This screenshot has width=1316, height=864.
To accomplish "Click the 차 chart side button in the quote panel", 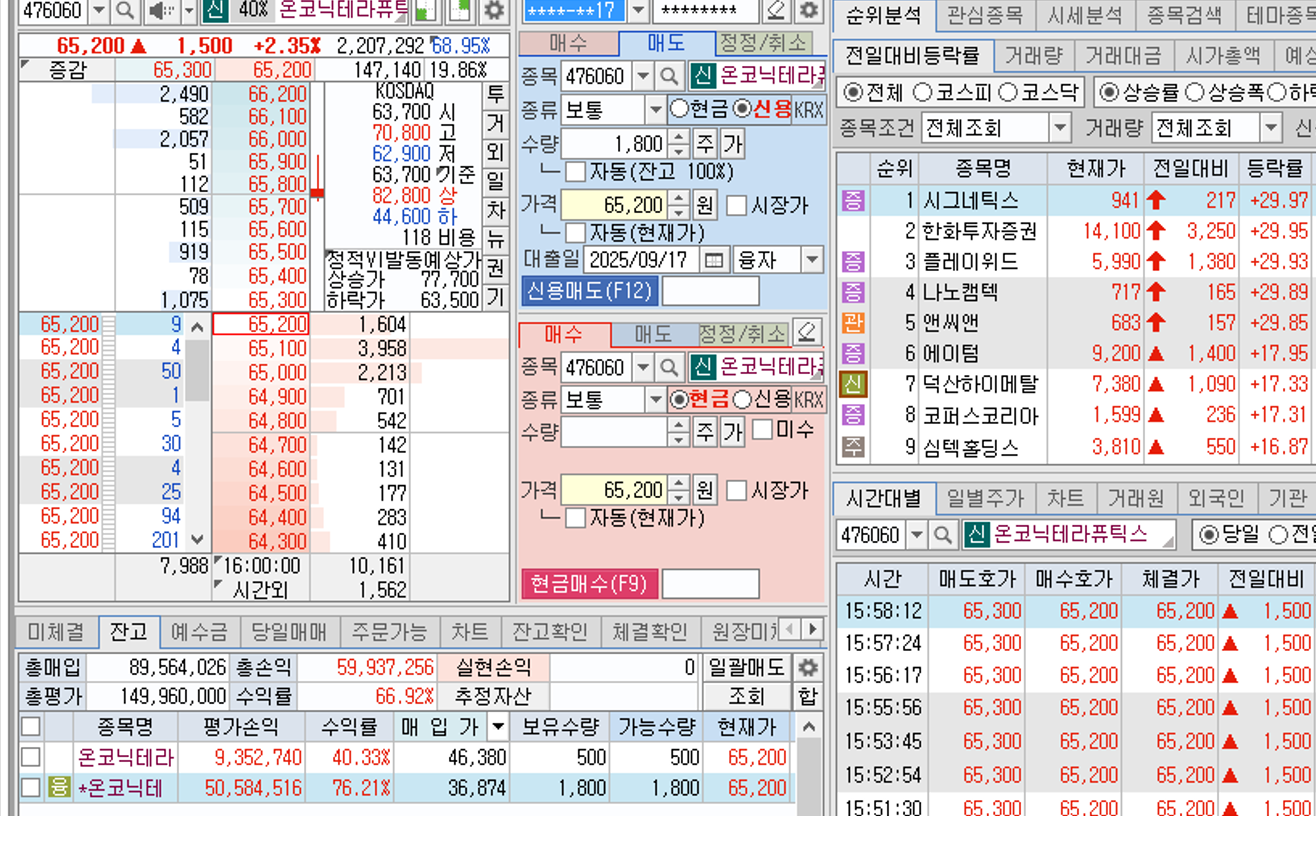I will point(495,210).
